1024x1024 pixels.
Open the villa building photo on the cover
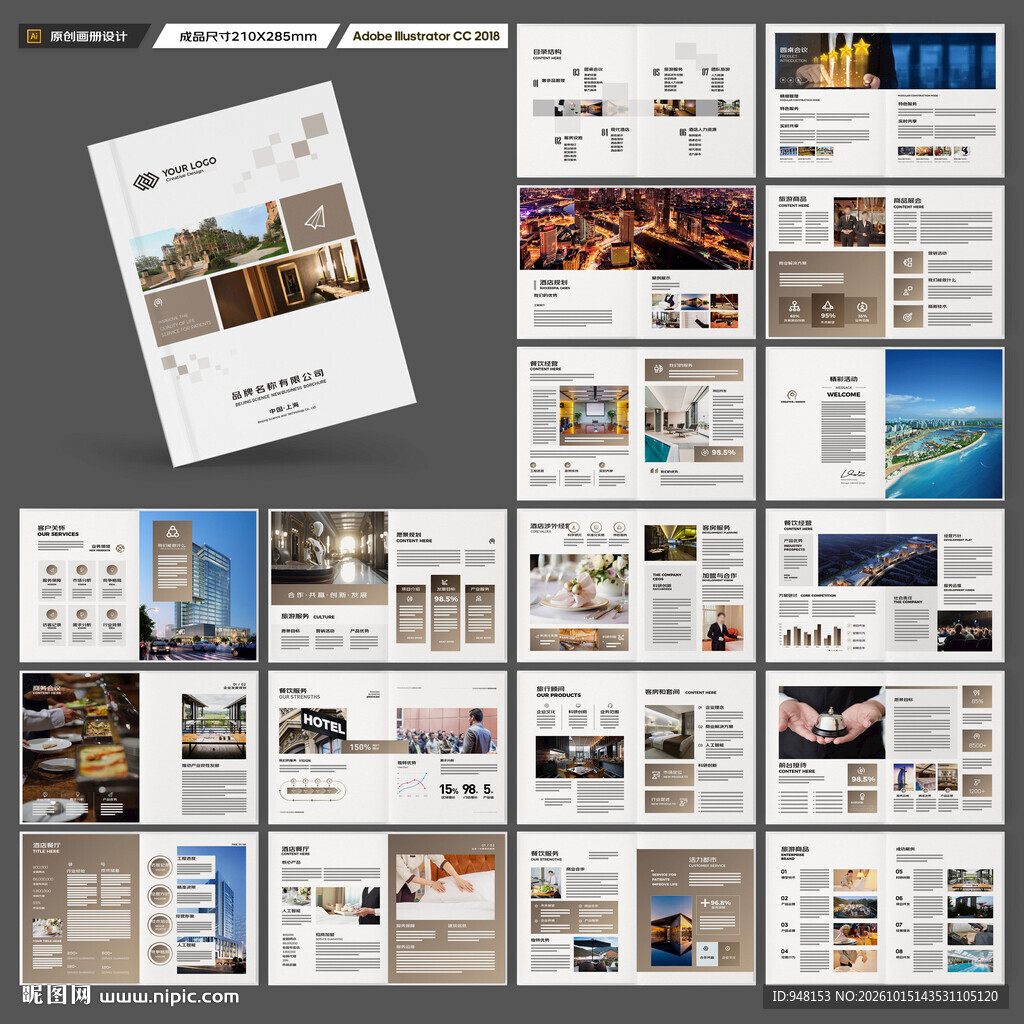[x=209, y=246]
